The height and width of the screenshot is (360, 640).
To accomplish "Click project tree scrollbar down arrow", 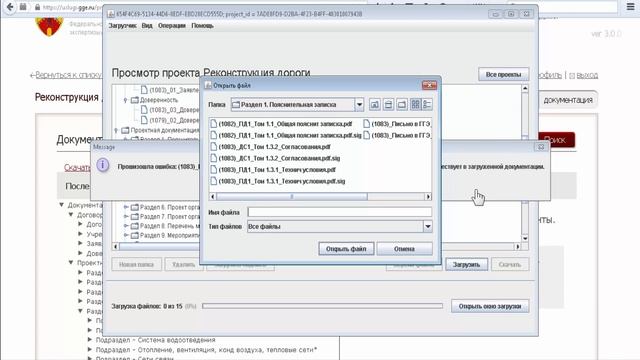I will [x=525, y=238].
